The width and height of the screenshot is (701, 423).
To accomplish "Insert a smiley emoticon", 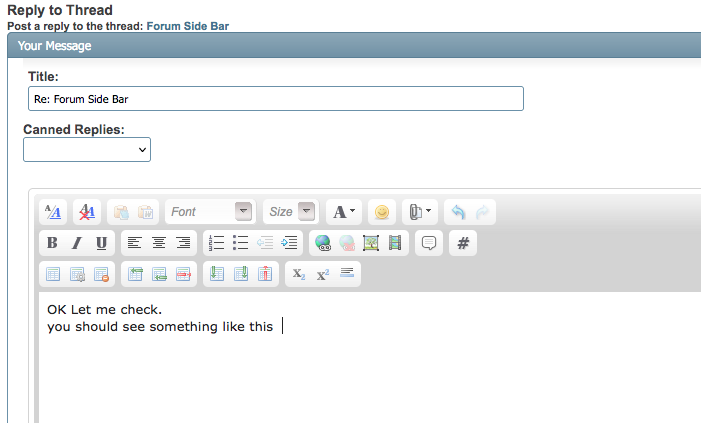I will tap(381, 212).
